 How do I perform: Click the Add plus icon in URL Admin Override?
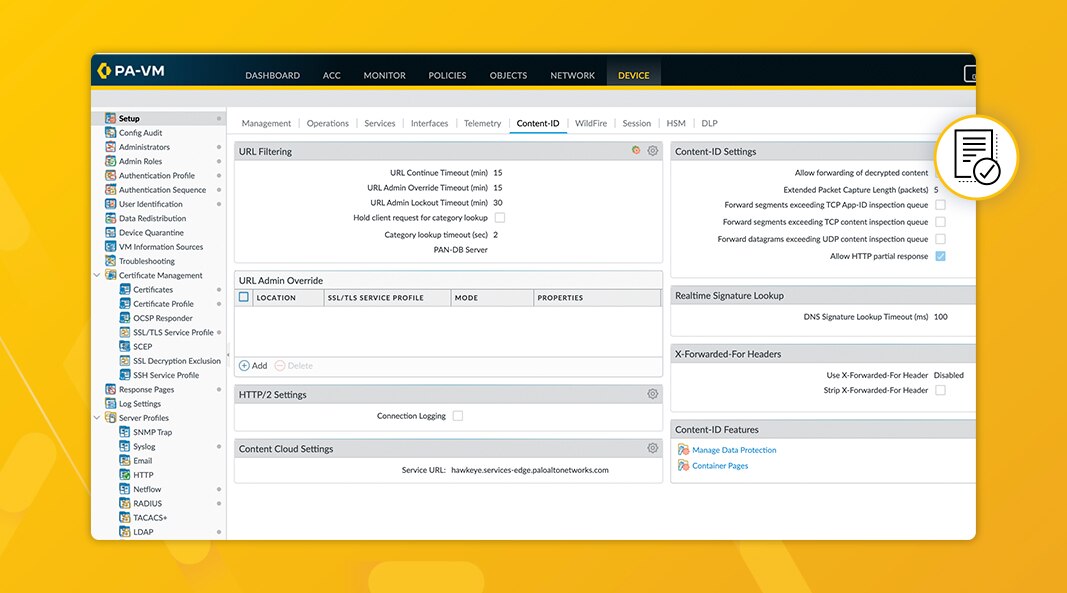[x=244, y=366]
